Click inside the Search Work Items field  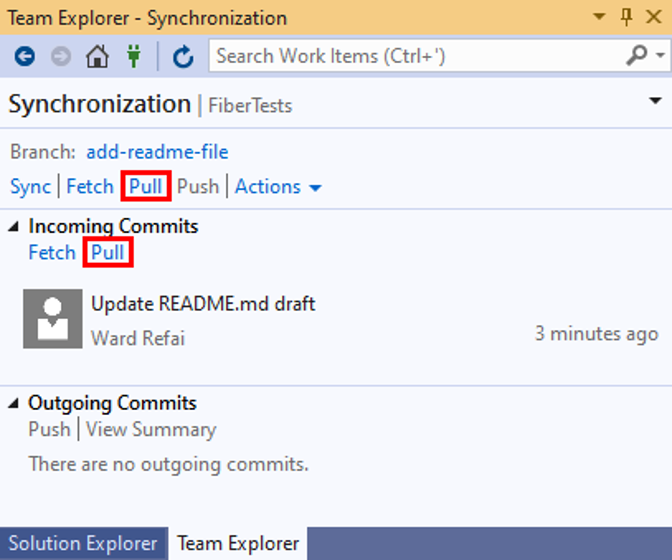[x=415, y=56]
